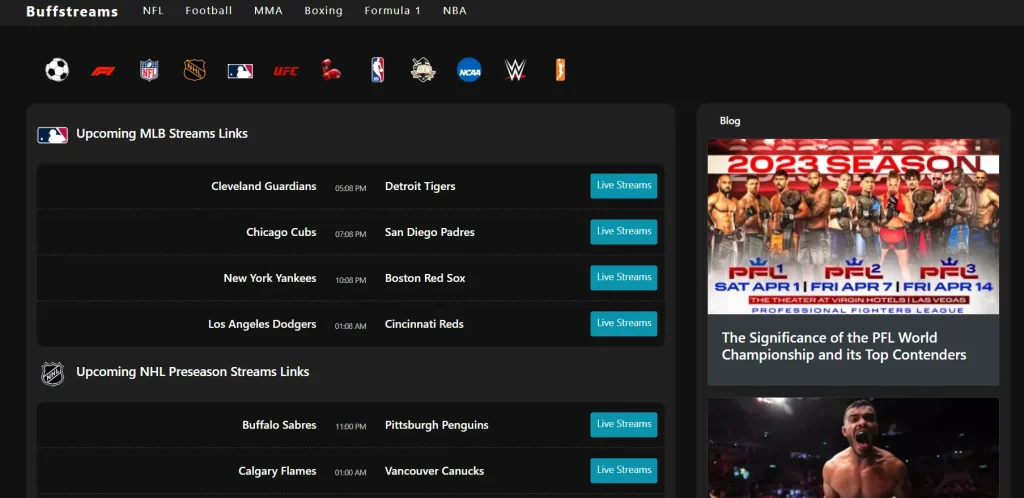Open Live Streams for Yankees vs Red Sox
The height and width of the screenshot is (498, 1024).
(623, 278)
